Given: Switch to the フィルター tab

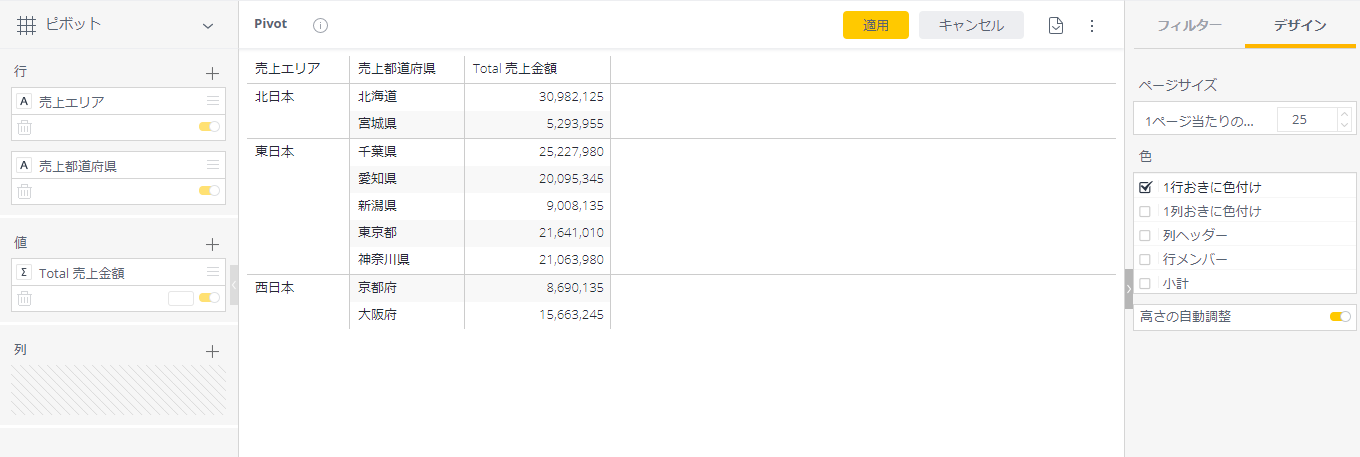Looking at the screenshot, I should pos(1189,25).
